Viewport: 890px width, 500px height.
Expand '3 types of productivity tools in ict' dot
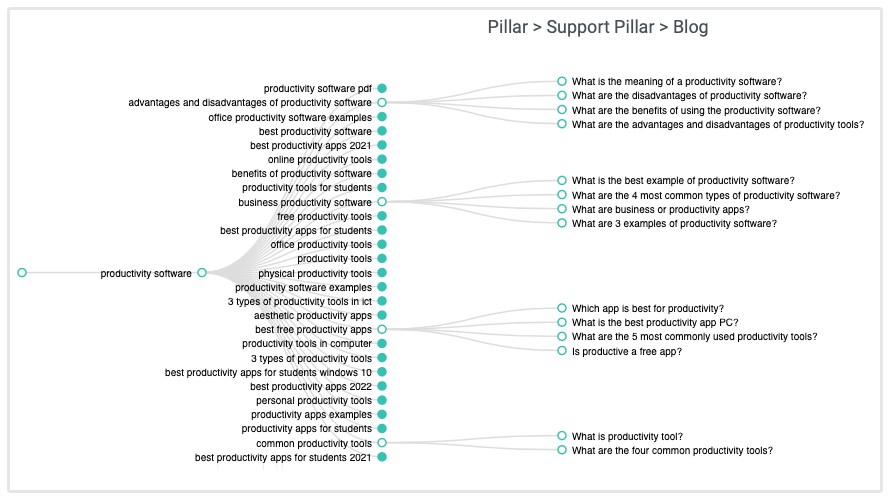pyautogui.click(x=382, y=301)
